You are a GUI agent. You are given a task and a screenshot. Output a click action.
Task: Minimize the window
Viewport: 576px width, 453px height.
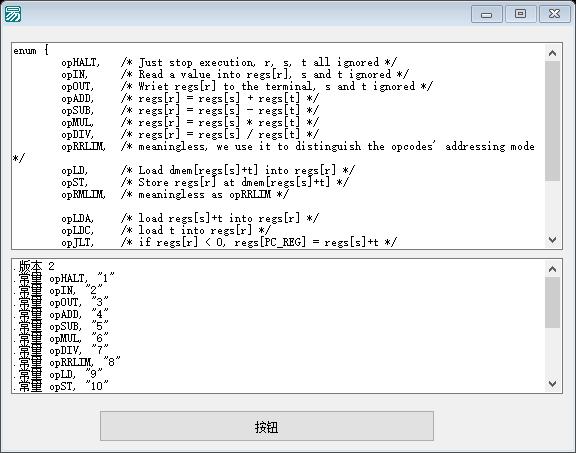click(x=487, y=15)
